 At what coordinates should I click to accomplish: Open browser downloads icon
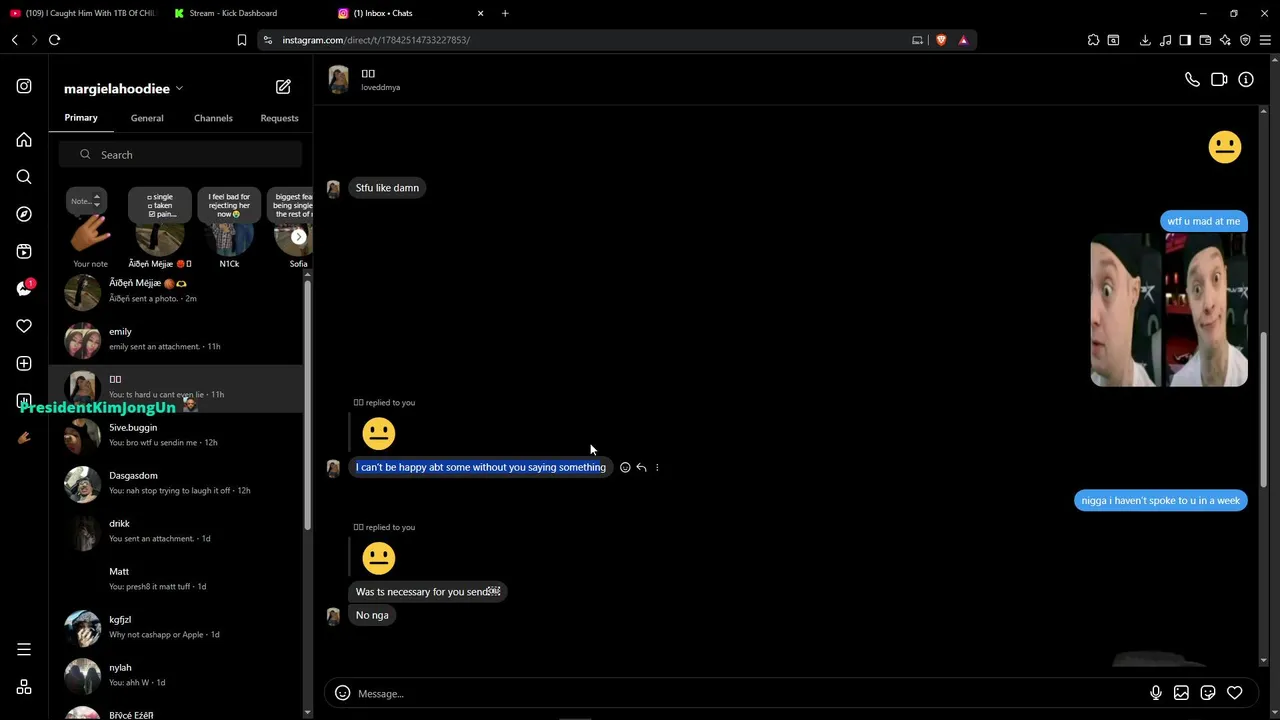pos(1145,40)
